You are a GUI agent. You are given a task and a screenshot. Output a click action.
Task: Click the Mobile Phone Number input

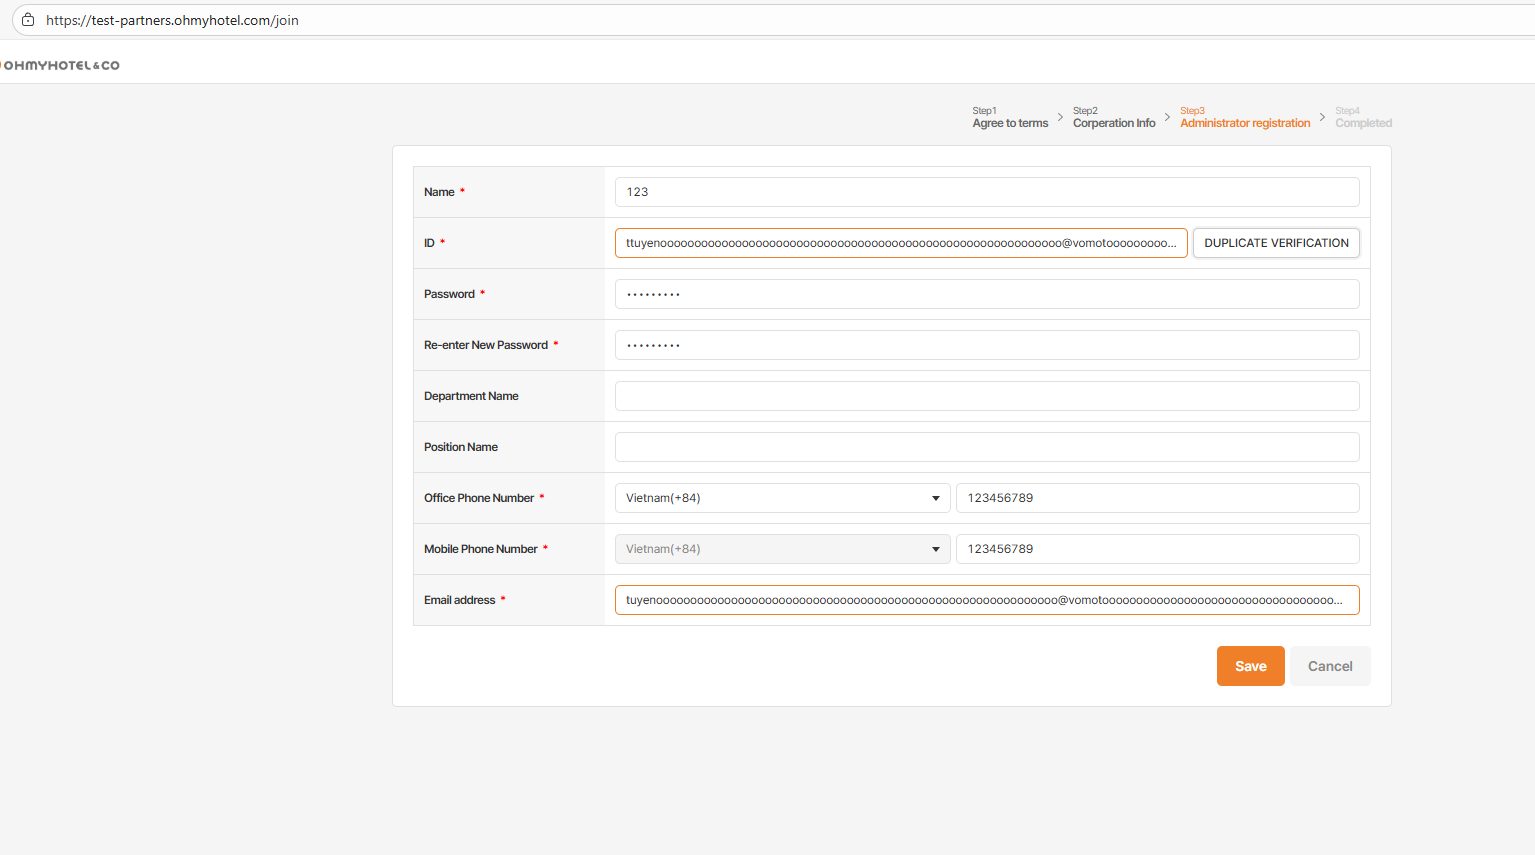1157,549
